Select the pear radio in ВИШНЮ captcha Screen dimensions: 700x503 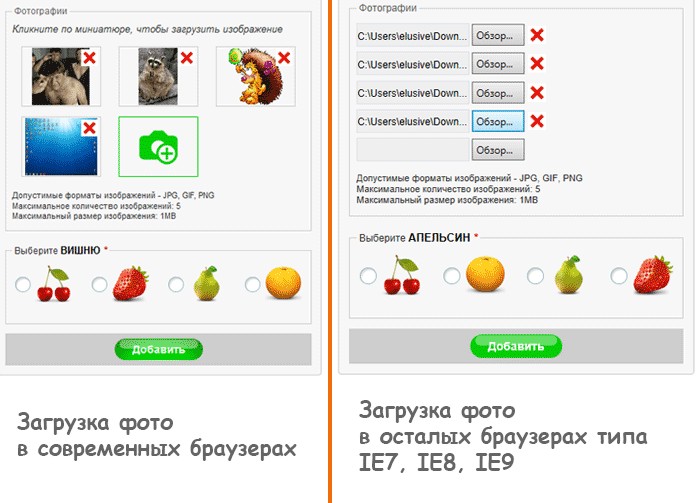[175, 284]
